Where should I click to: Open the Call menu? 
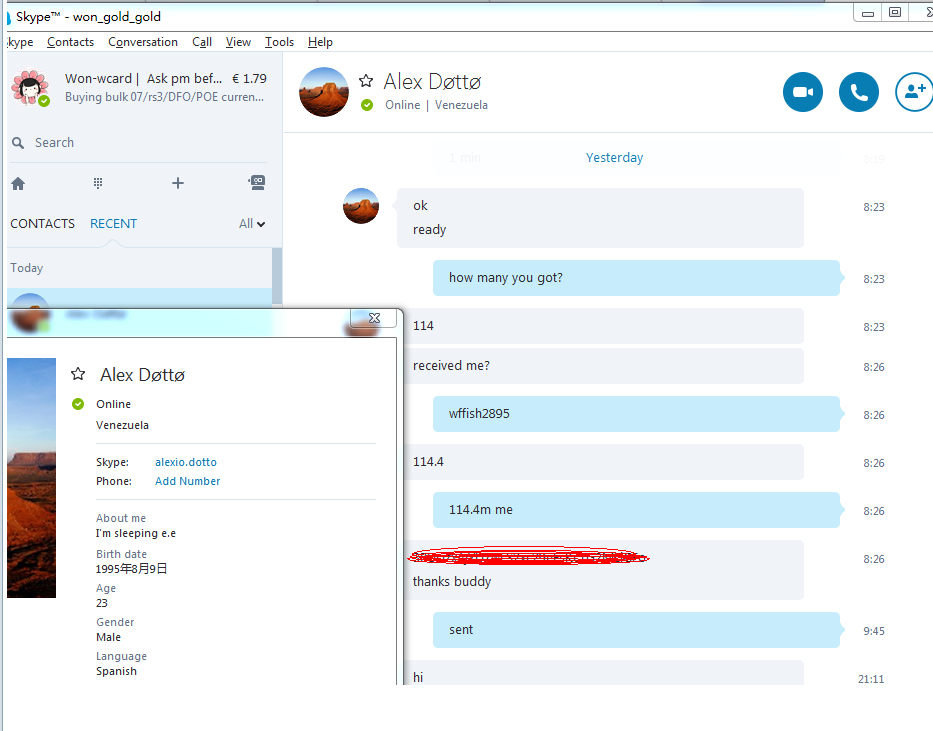[x=202, y=42]
